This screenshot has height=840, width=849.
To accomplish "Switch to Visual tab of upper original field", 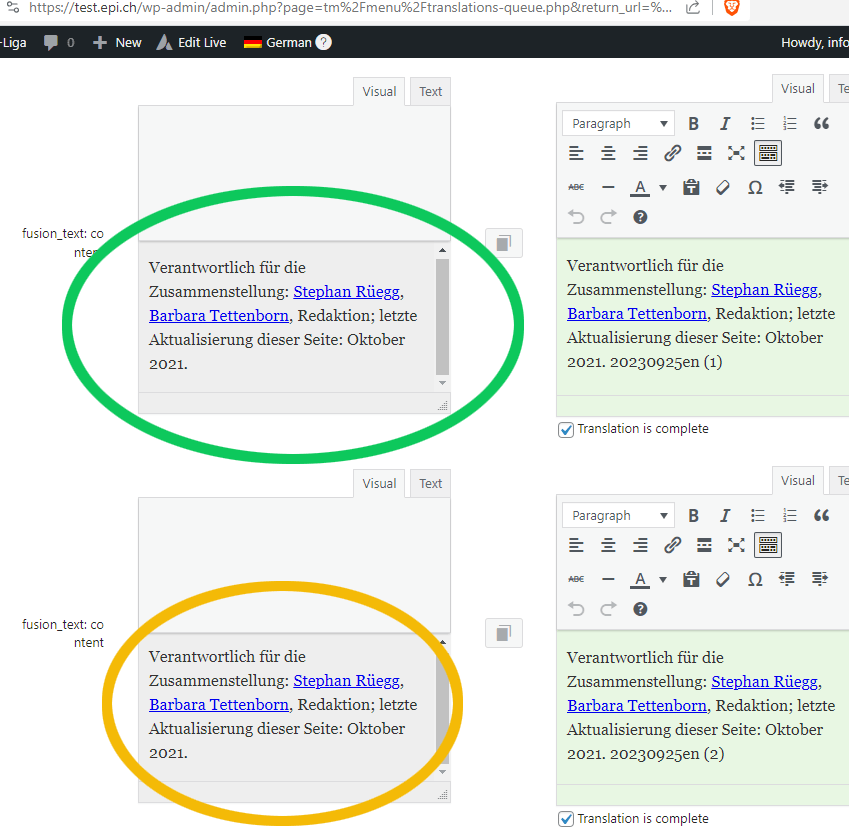I will (x=379, y=92).
